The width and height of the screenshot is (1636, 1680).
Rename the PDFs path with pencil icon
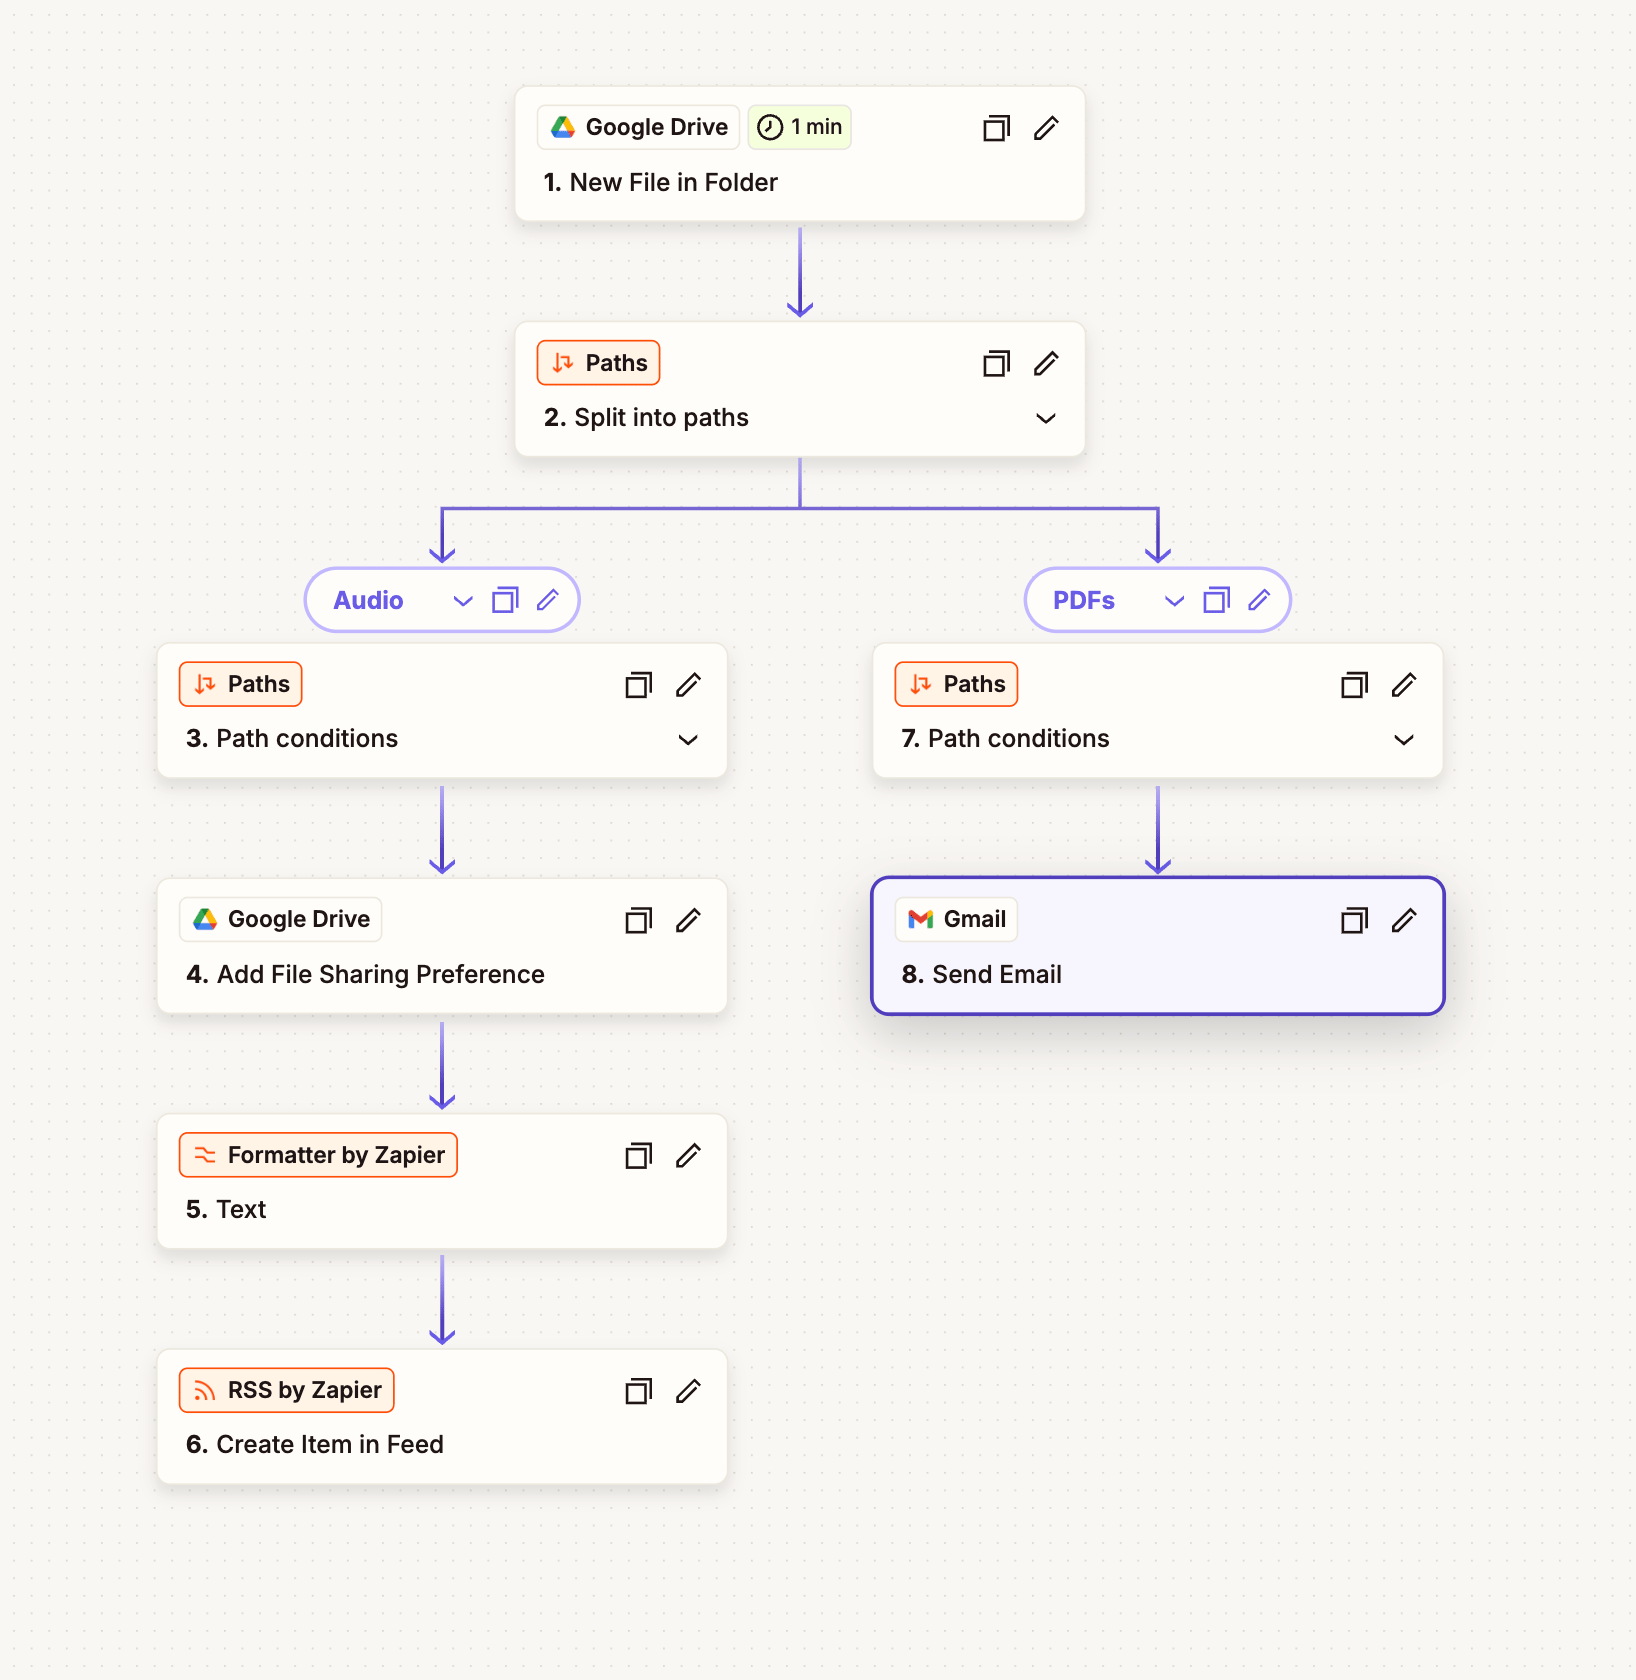tap(1259, 600)
